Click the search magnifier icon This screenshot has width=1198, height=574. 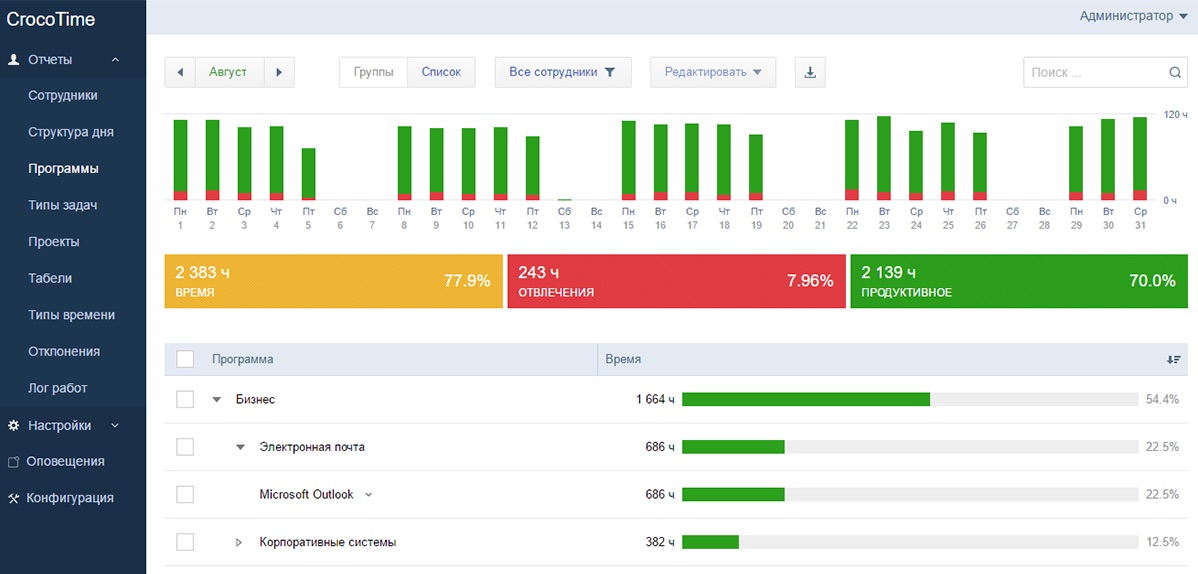tap(1176, 72)
